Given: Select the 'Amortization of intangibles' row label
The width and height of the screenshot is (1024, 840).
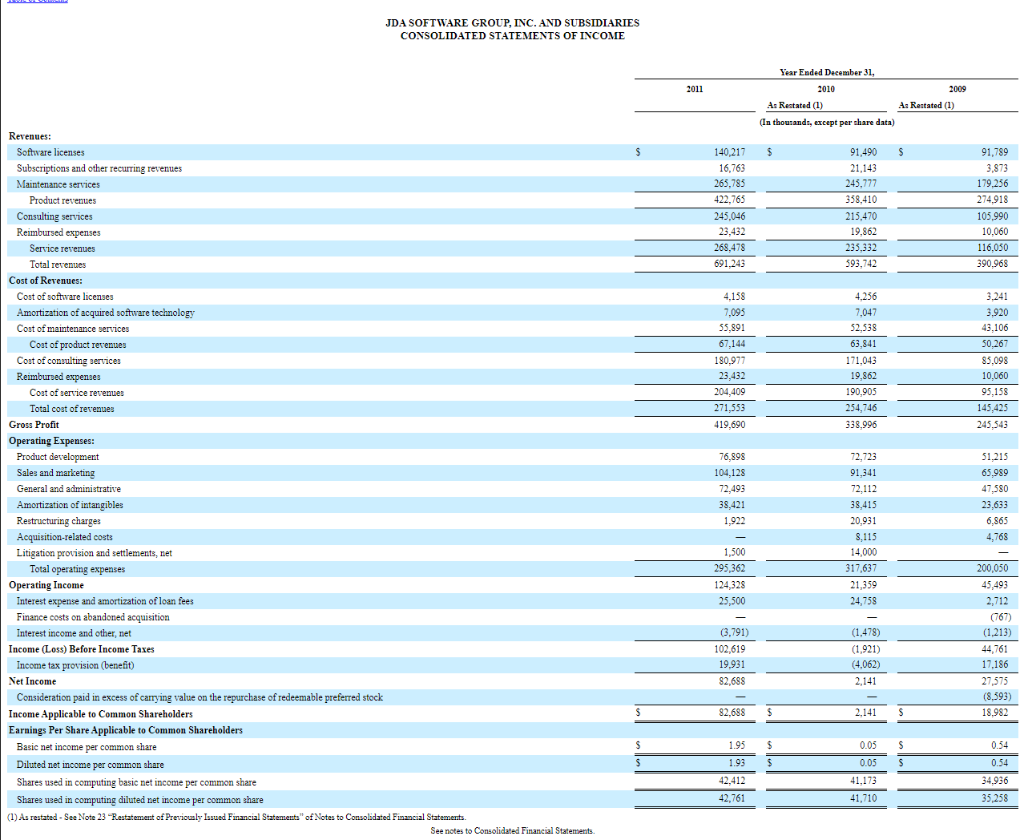Looking at the screenshot, I should [x=70, y=505].
